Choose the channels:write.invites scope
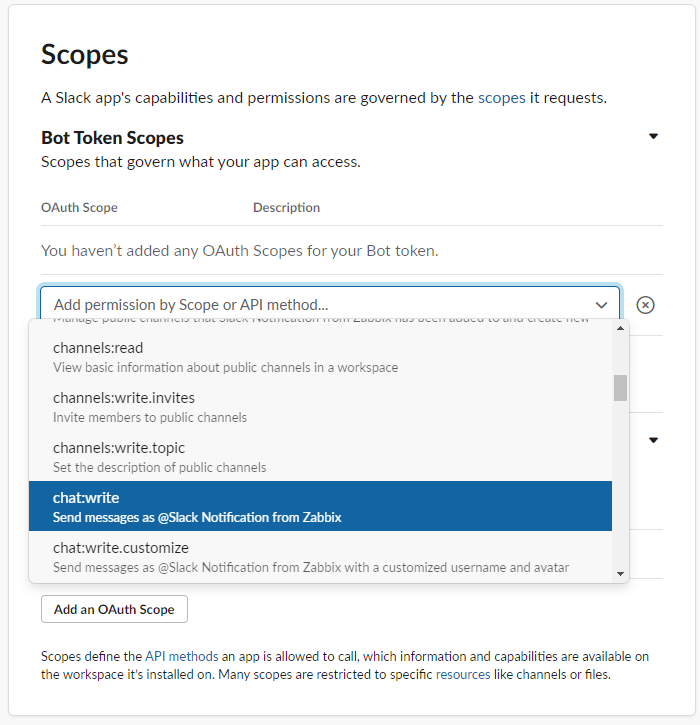This screenshot has height=725, width=700. [x=320, y=406]
